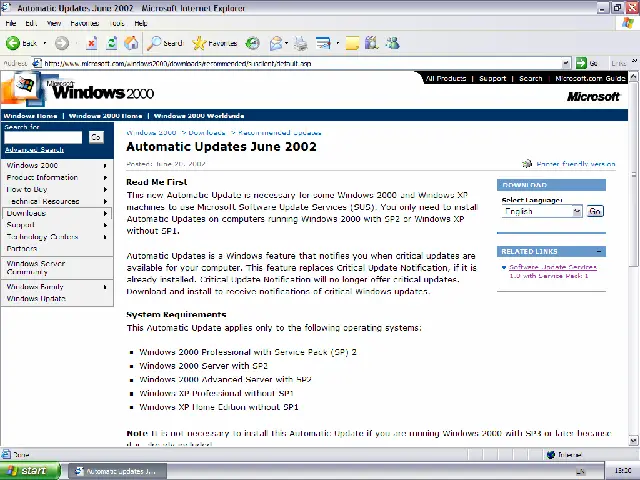
Task: Click in the Search for input field
Action: click(43, 138)
